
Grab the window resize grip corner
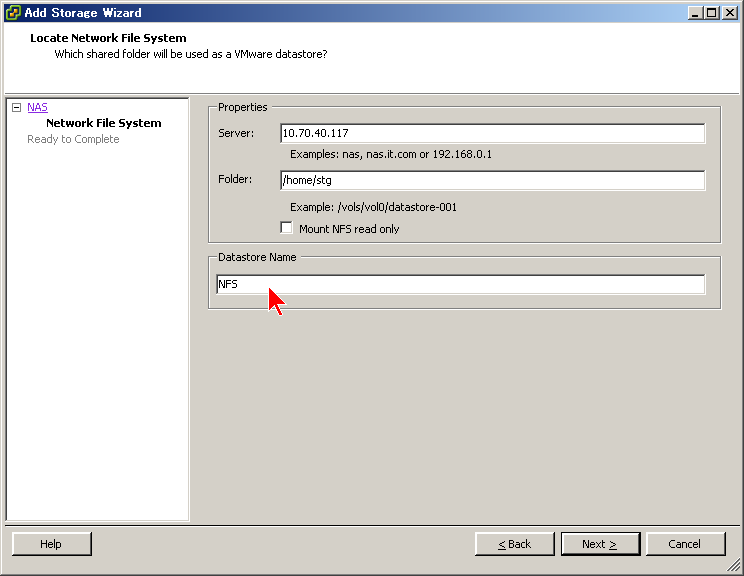coord(735,566)
